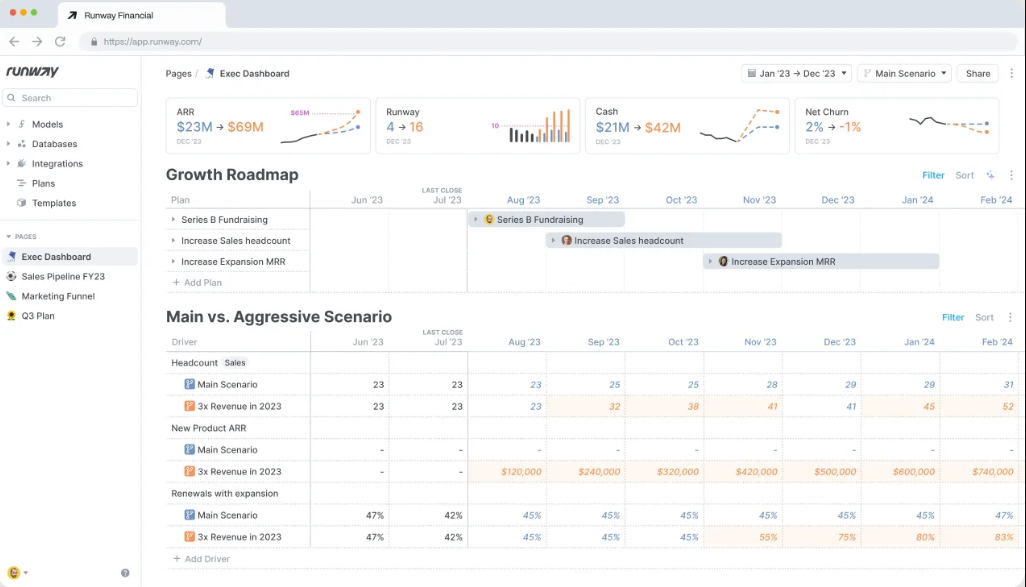The width and height of the screenshot is (1026, 587).
Task: Click the browser reload icon
Action: click(60, 41)
